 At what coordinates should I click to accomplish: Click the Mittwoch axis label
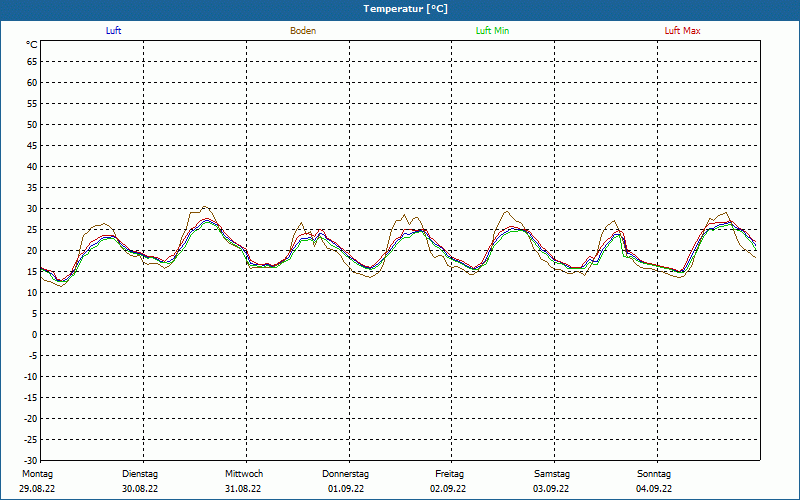point(244,474)
